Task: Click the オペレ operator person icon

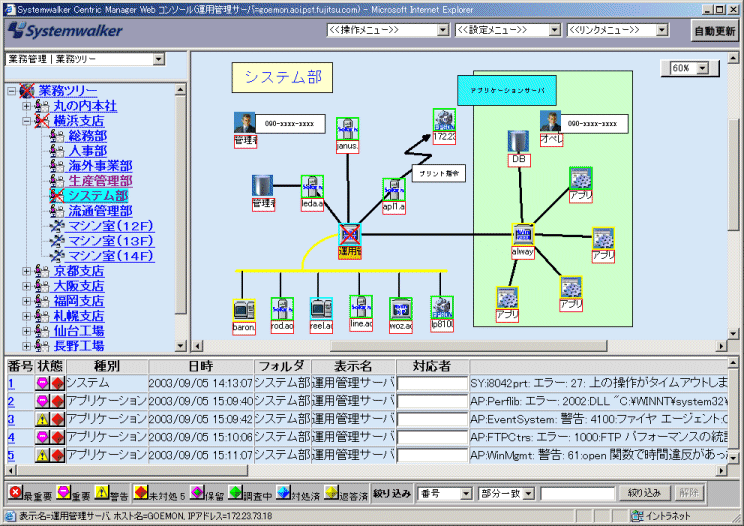Action: coord(550,121)
